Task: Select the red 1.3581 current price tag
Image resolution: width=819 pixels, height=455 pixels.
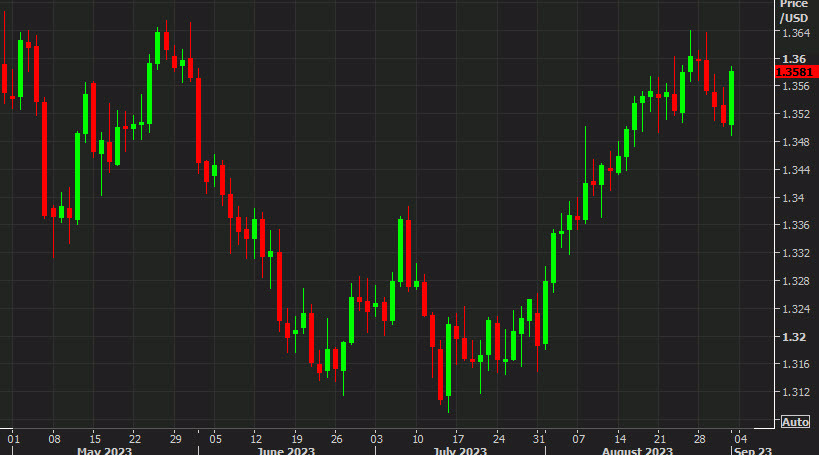Action: tap(797, 72)
